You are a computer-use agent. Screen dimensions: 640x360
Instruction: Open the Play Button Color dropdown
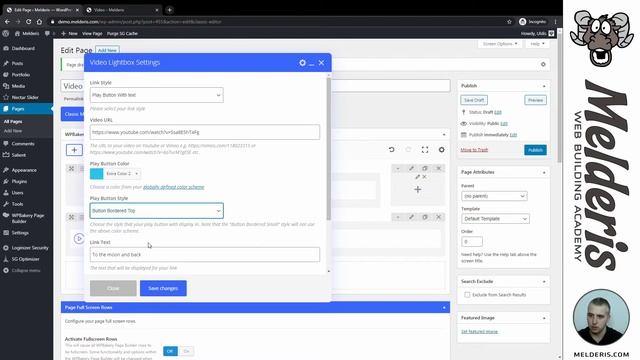122,173
